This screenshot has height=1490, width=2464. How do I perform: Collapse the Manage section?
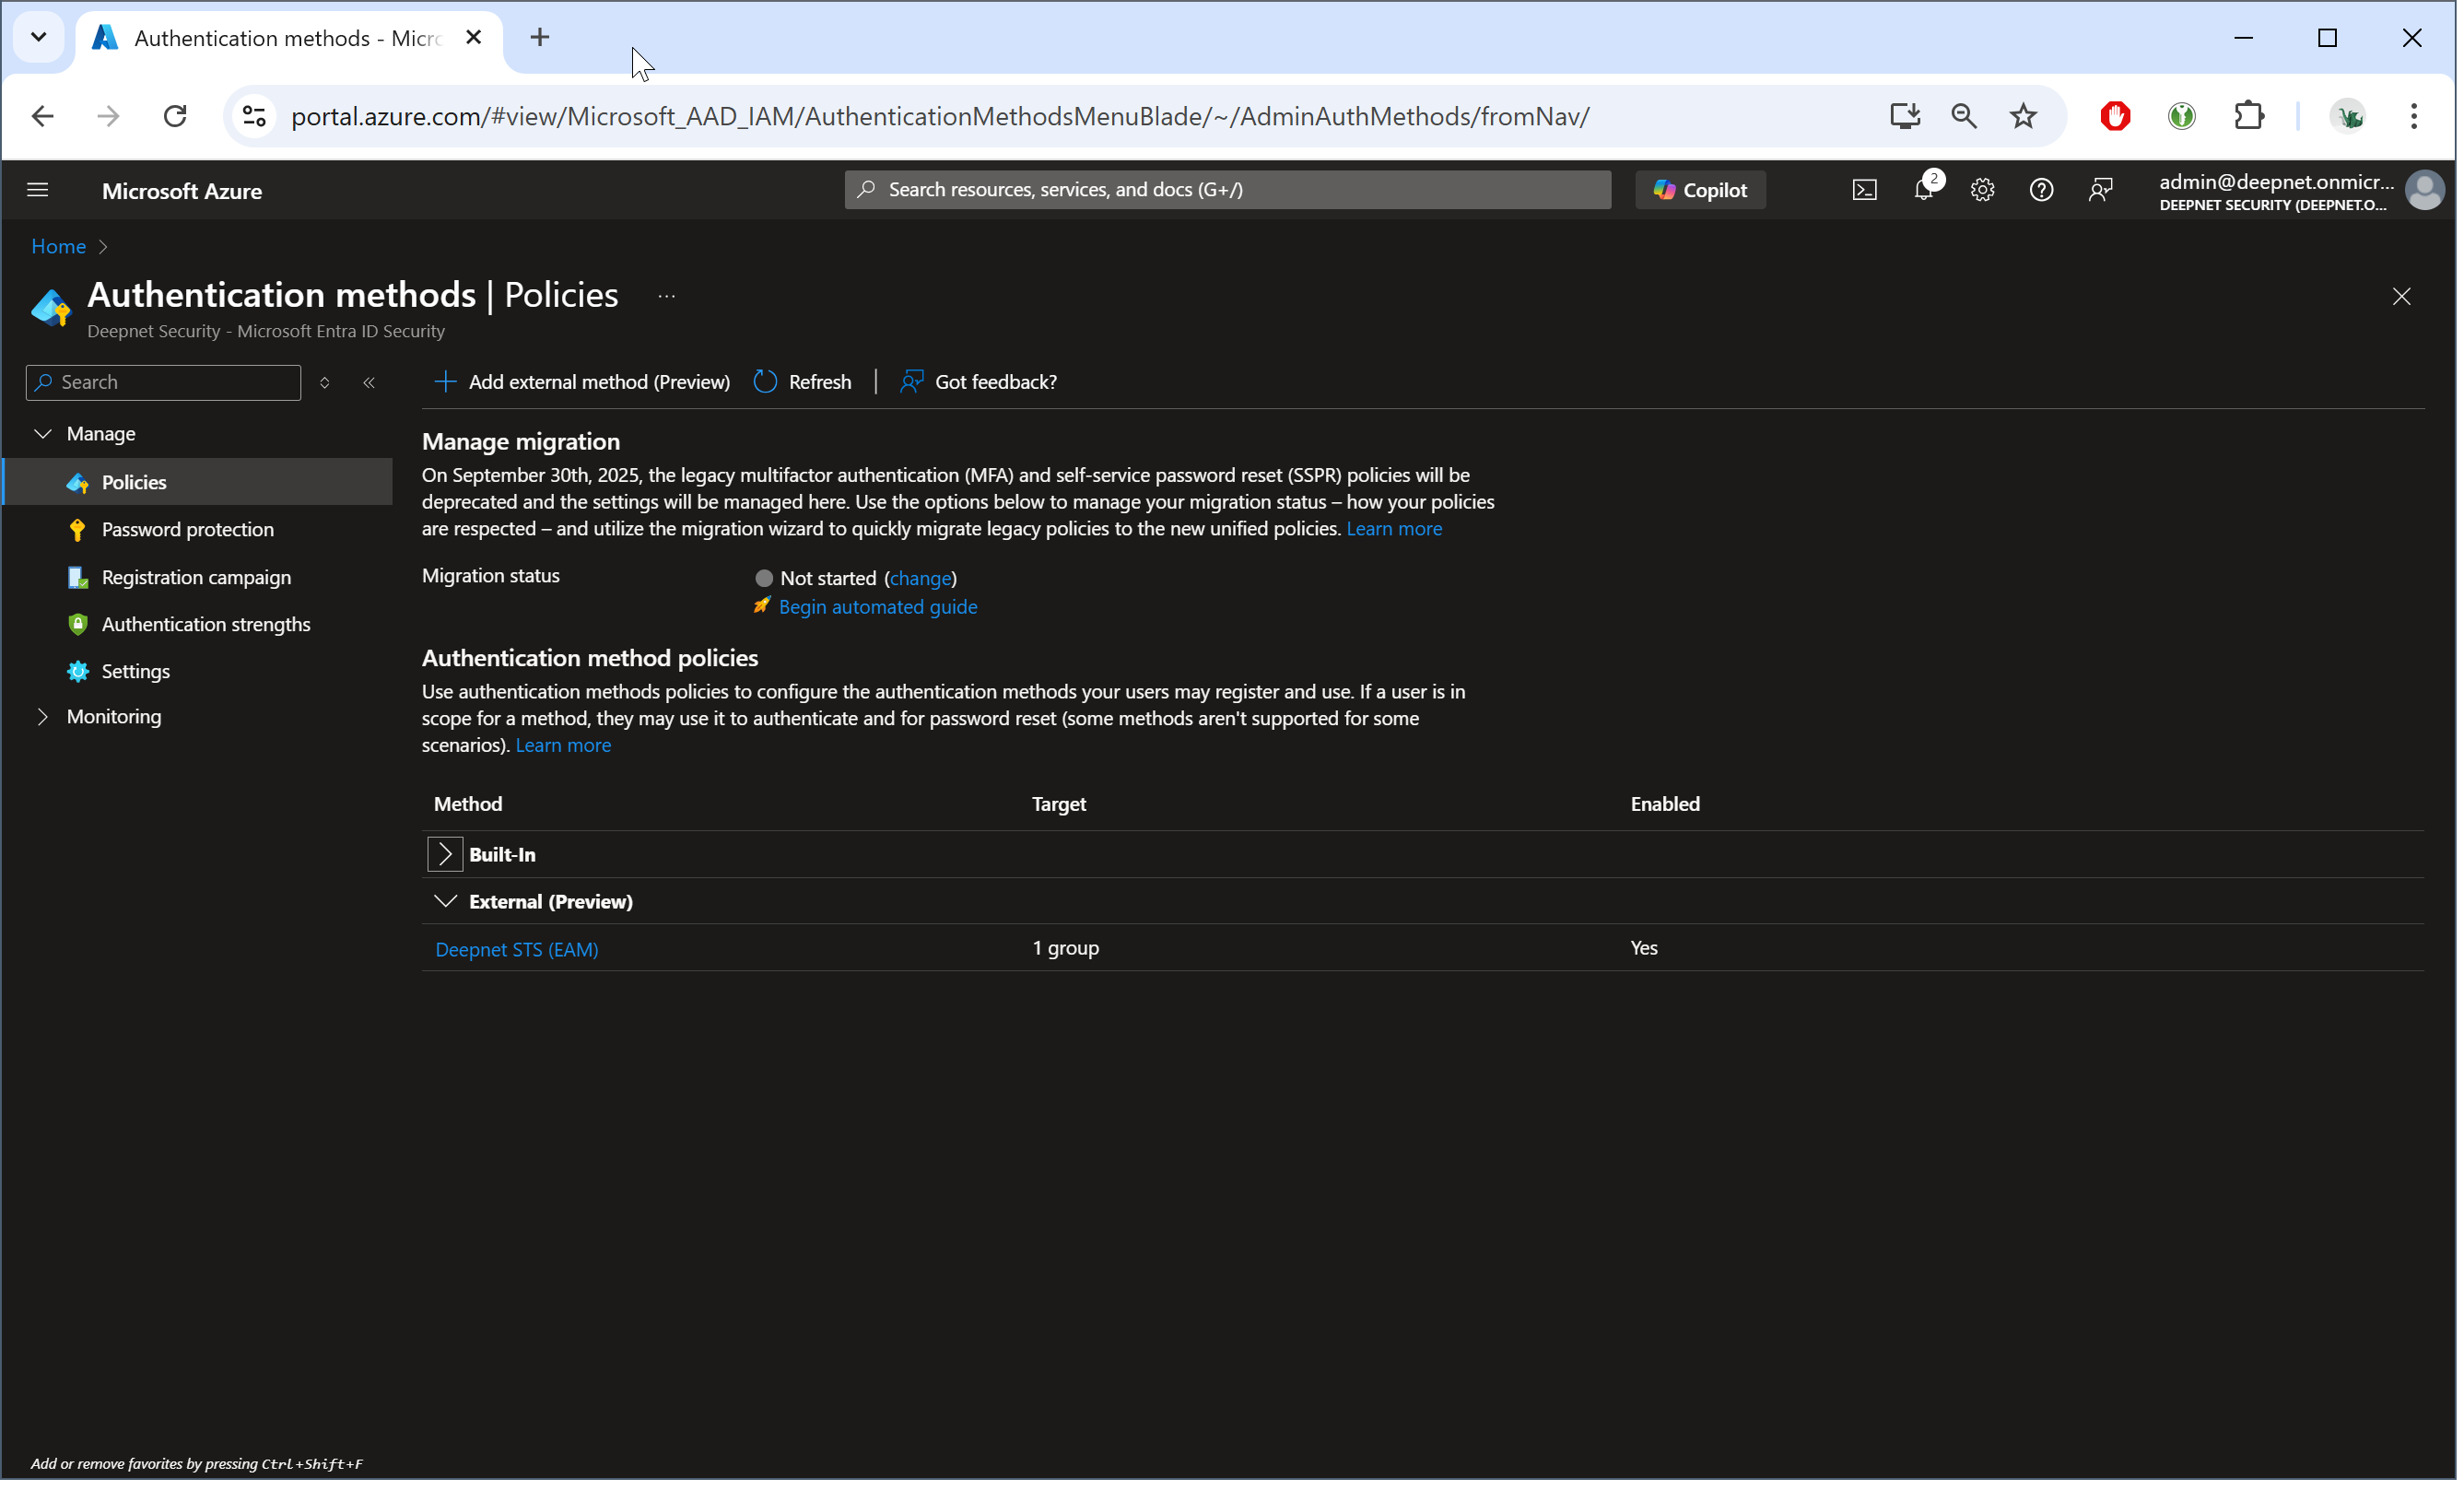point(42,434)
